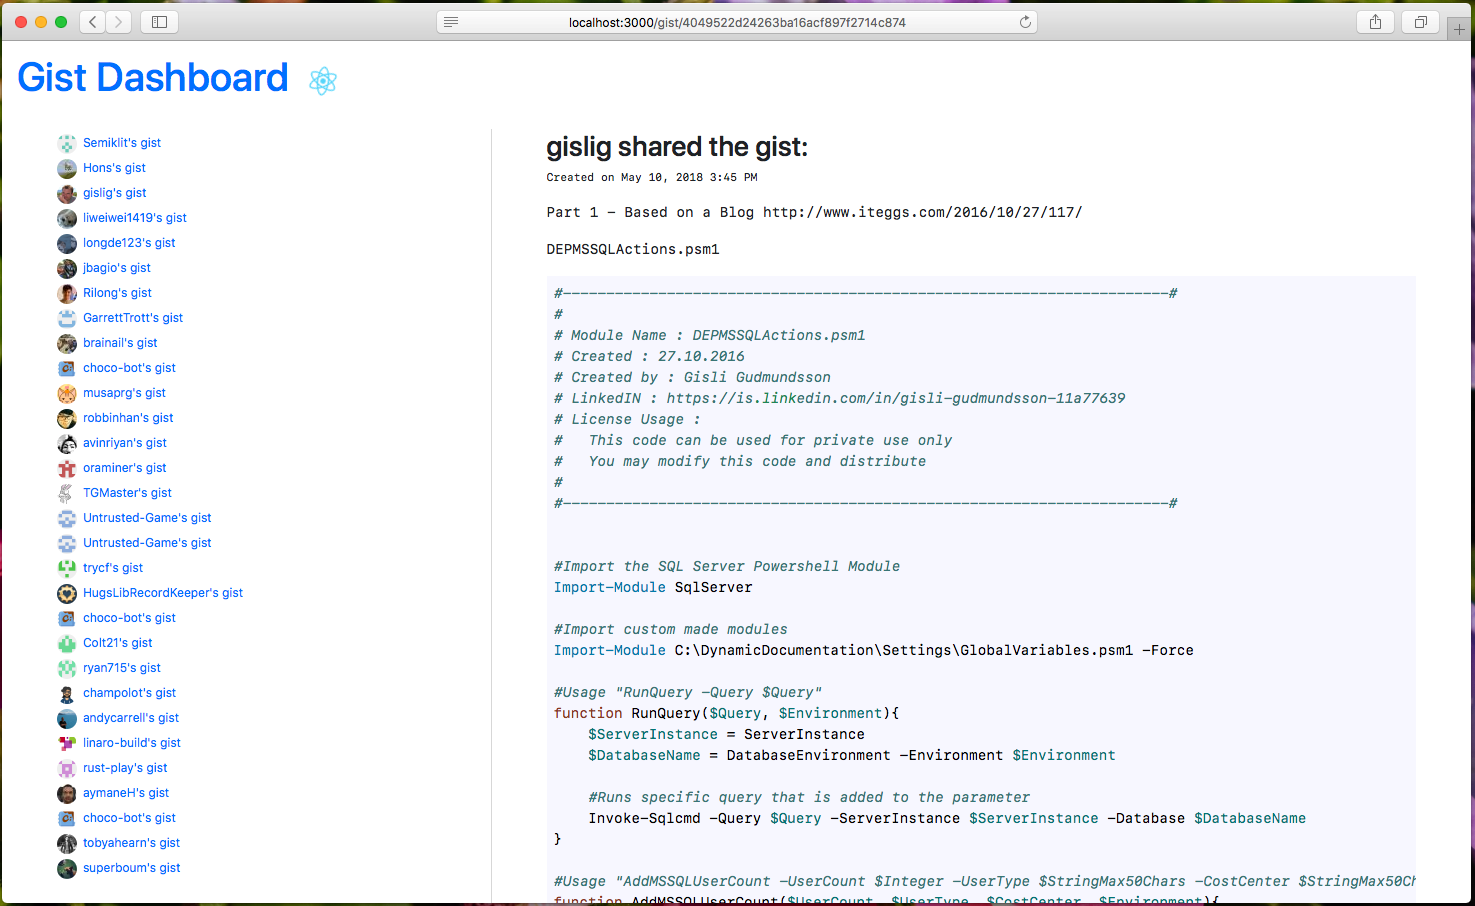Click the React logo beside Gist Dashboard

pyautogui.click(x=322, y=80)
